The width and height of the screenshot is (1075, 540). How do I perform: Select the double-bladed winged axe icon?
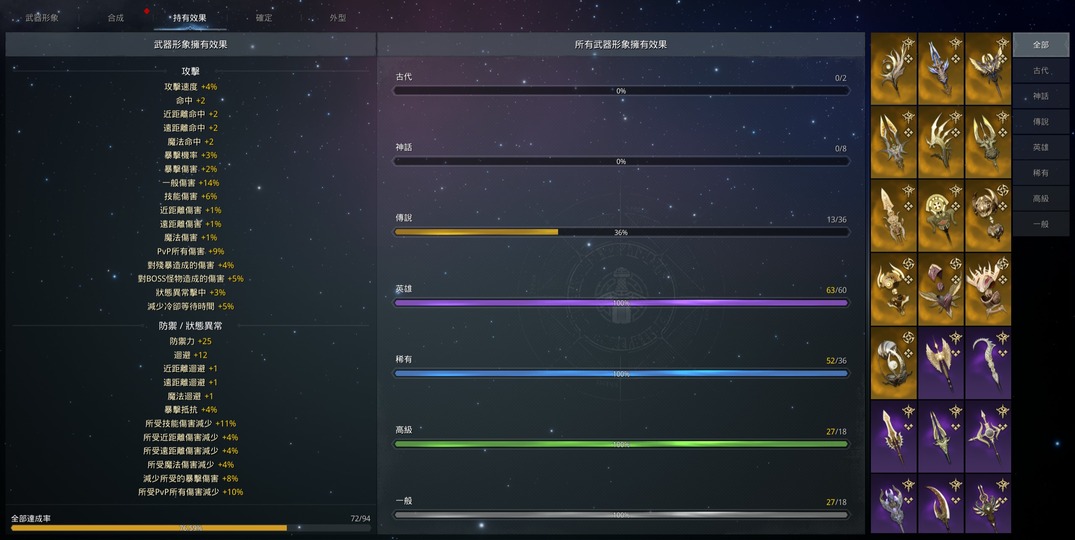point(941,363)
